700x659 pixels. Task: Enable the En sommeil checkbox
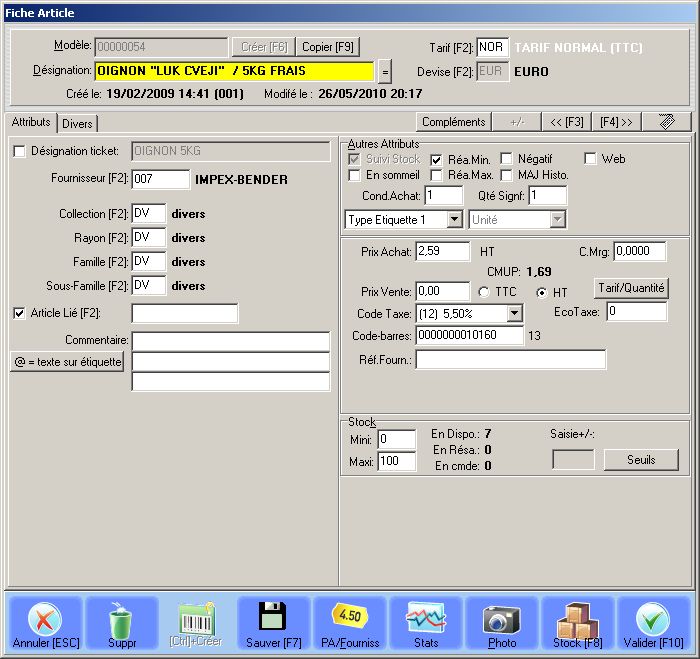coord(354,175)
